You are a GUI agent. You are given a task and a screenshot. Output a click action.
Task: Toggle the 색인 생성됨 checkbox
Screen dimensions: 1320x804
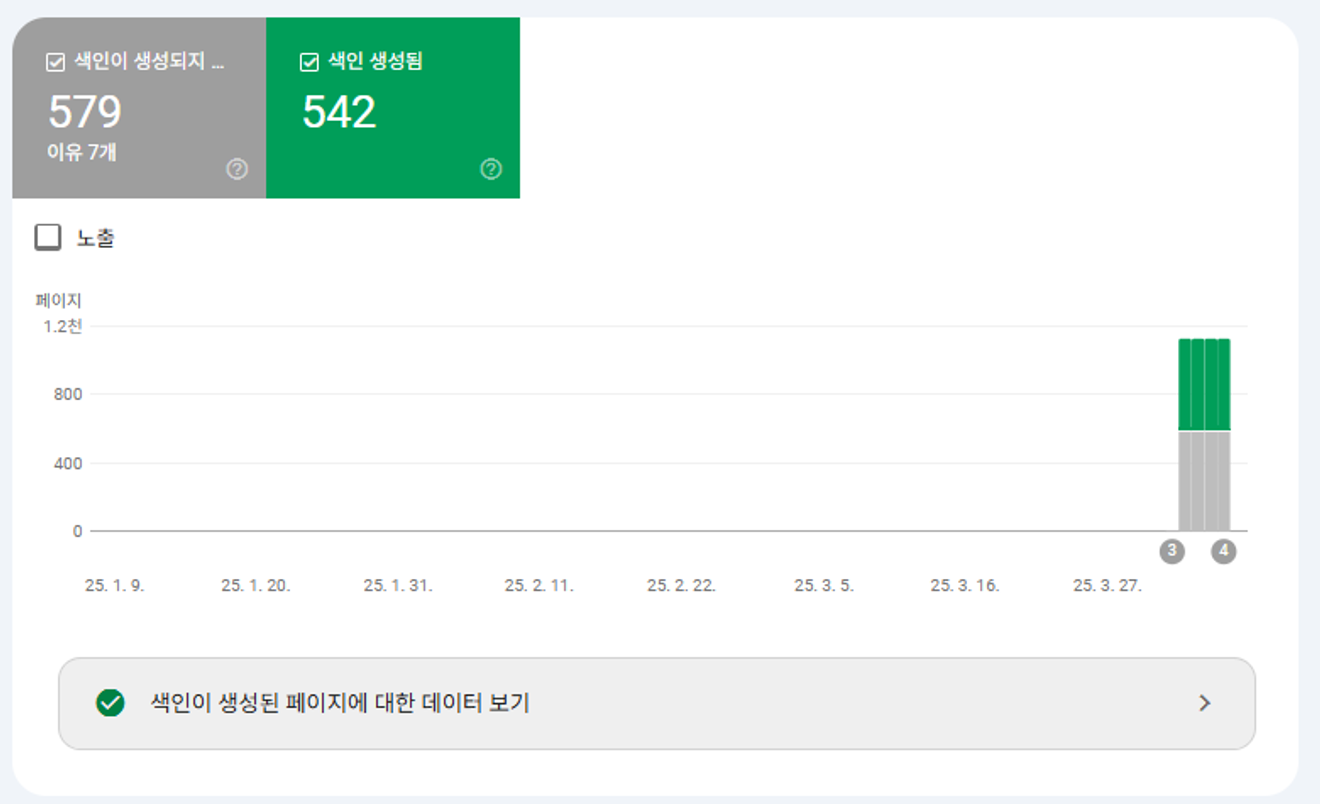click(x=309, y=63)
